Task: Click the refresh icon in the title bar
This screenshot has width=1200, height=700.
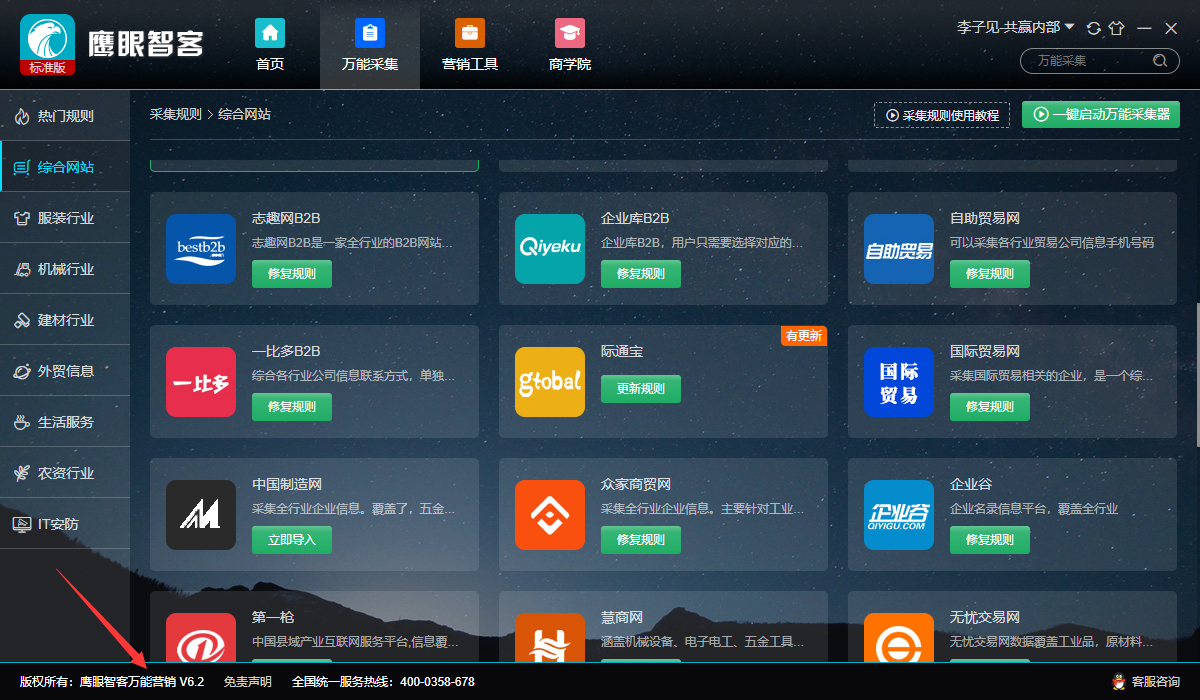Action: [x=1093, y=28]
